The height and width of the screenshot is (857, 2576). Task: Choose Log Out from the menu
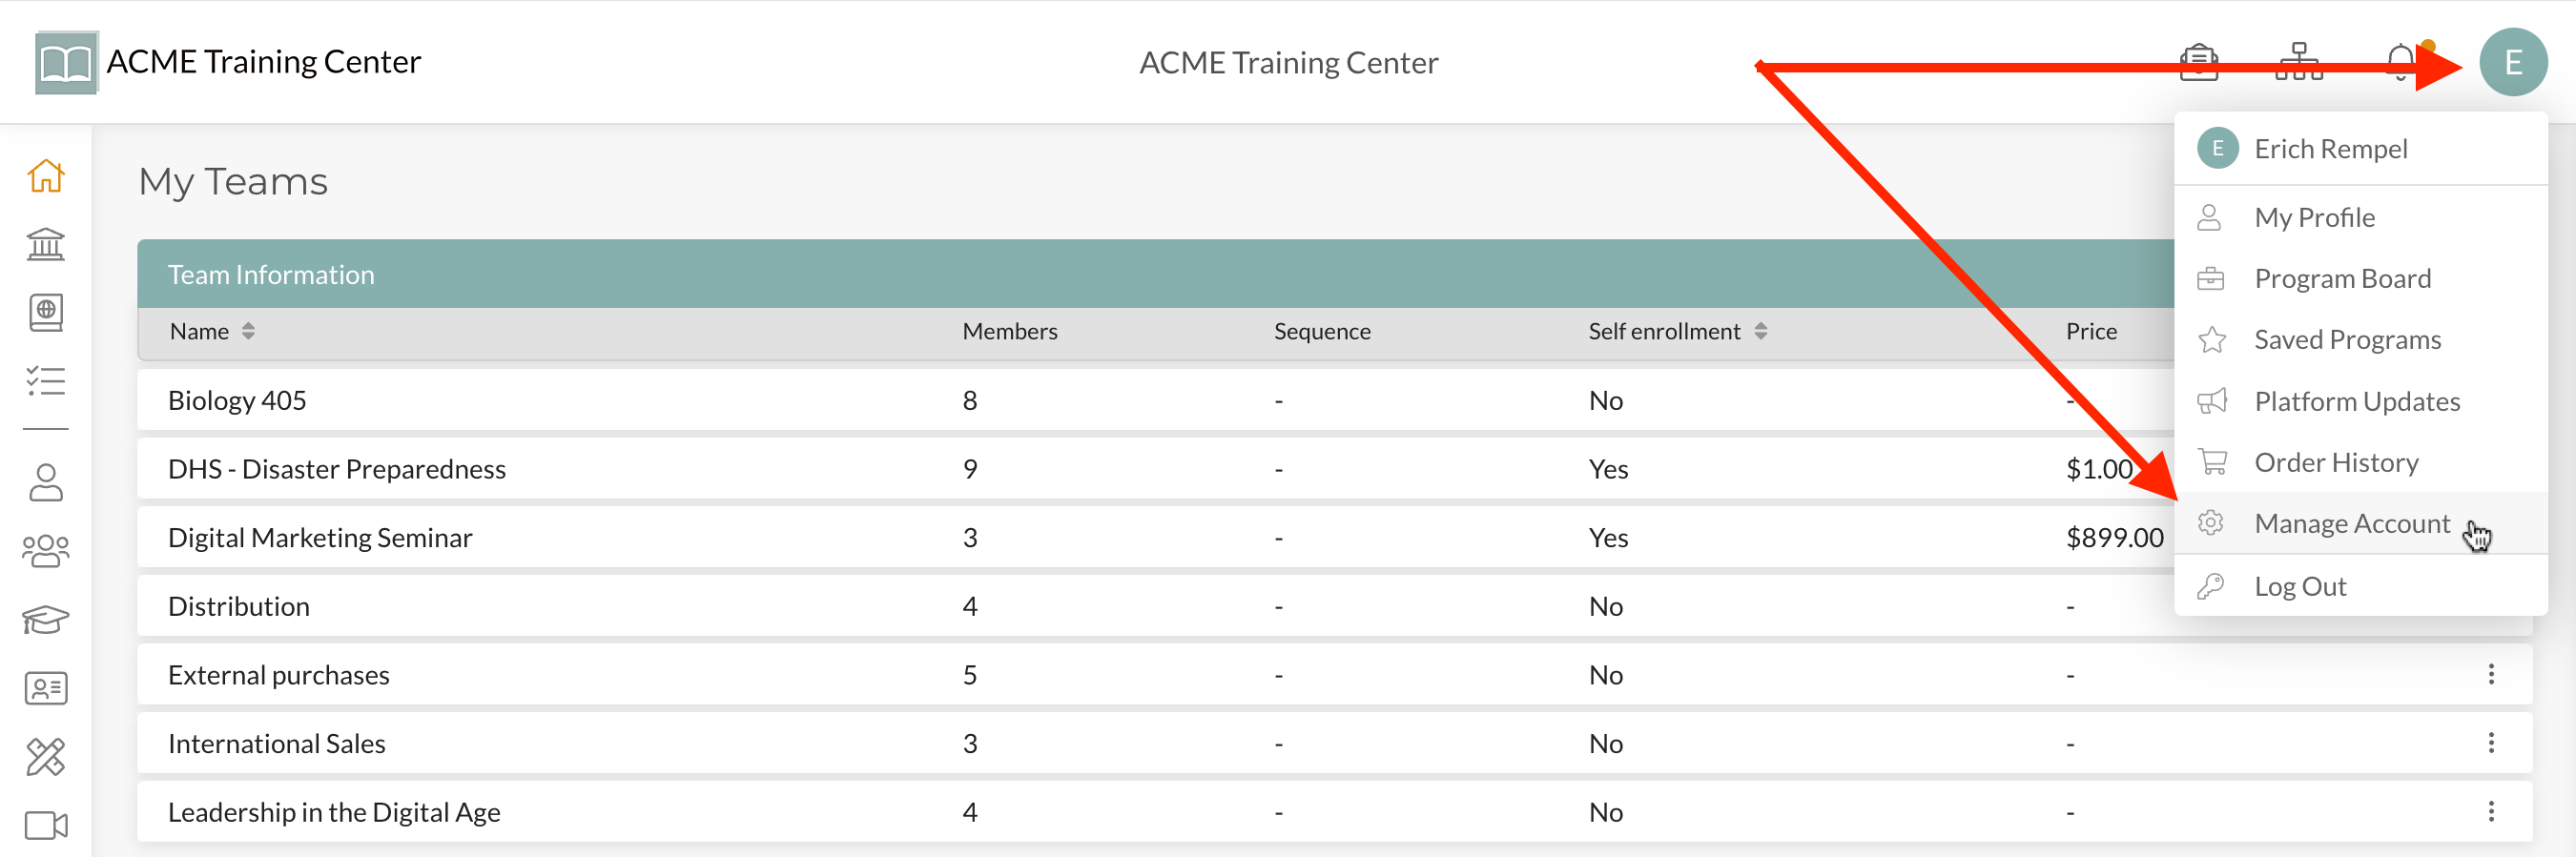click(x=2299, y=587)
